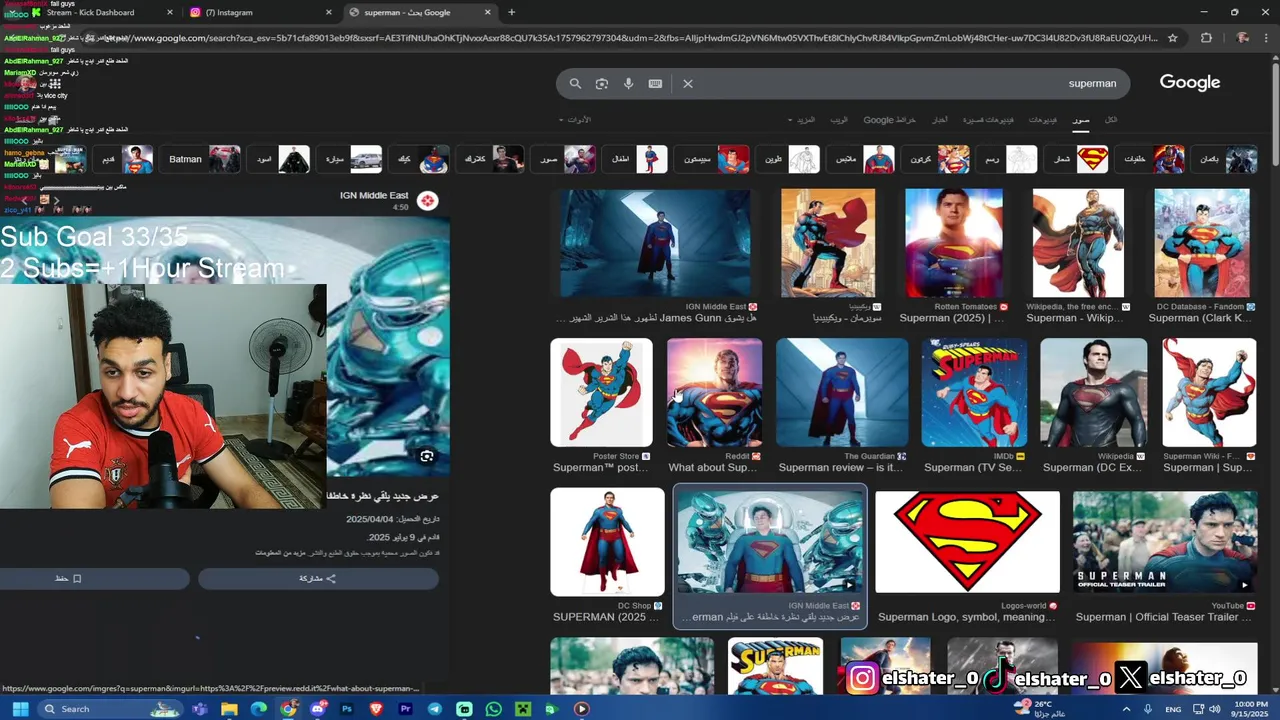
Task: Open Microsoft Edge from the taskbar
Action: click(x=259, y=709)
